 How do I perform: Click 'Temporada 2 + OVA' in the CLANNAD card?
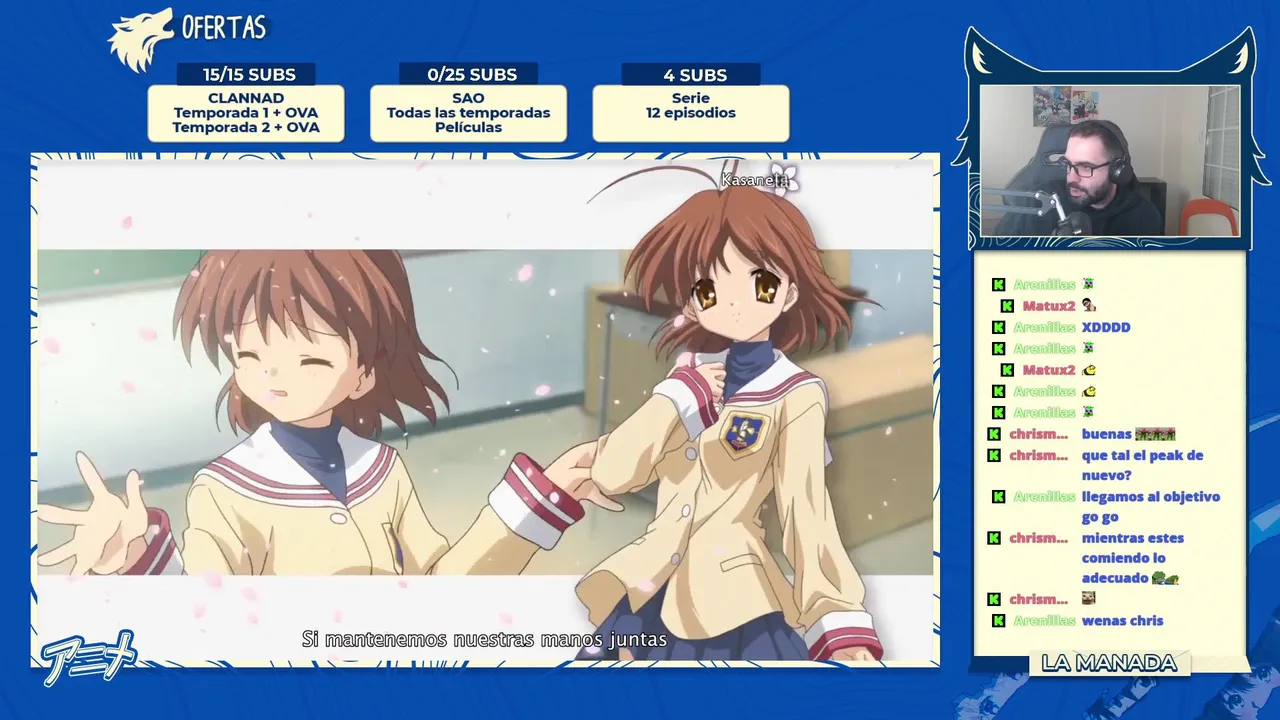coord(246,127)
